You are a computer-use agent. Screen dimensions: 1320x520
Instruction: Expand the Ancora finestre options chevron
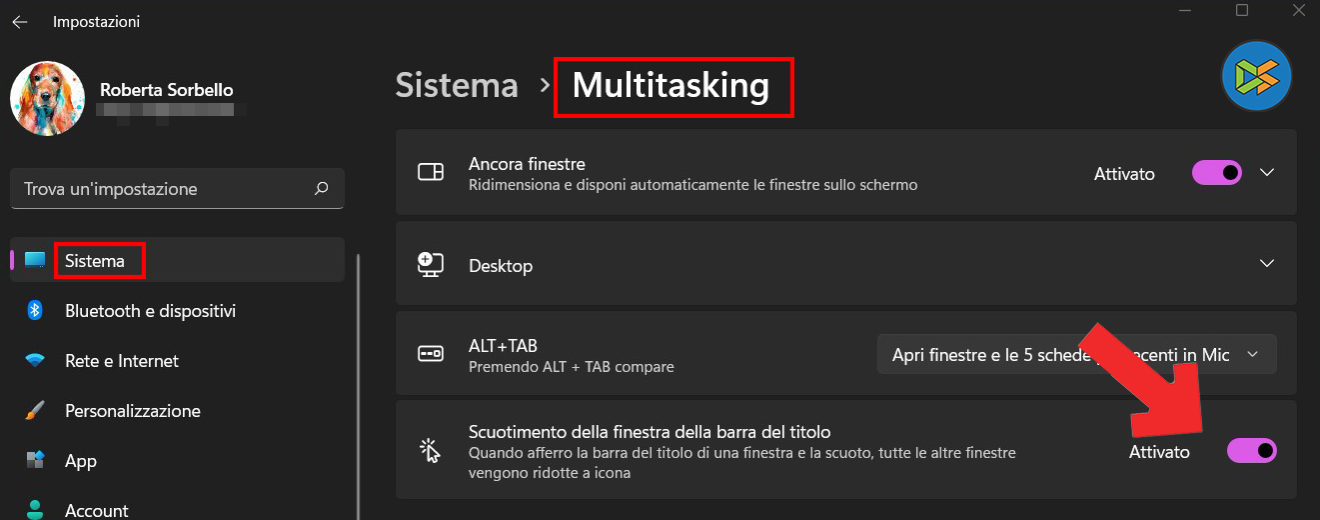point(1267,173)
